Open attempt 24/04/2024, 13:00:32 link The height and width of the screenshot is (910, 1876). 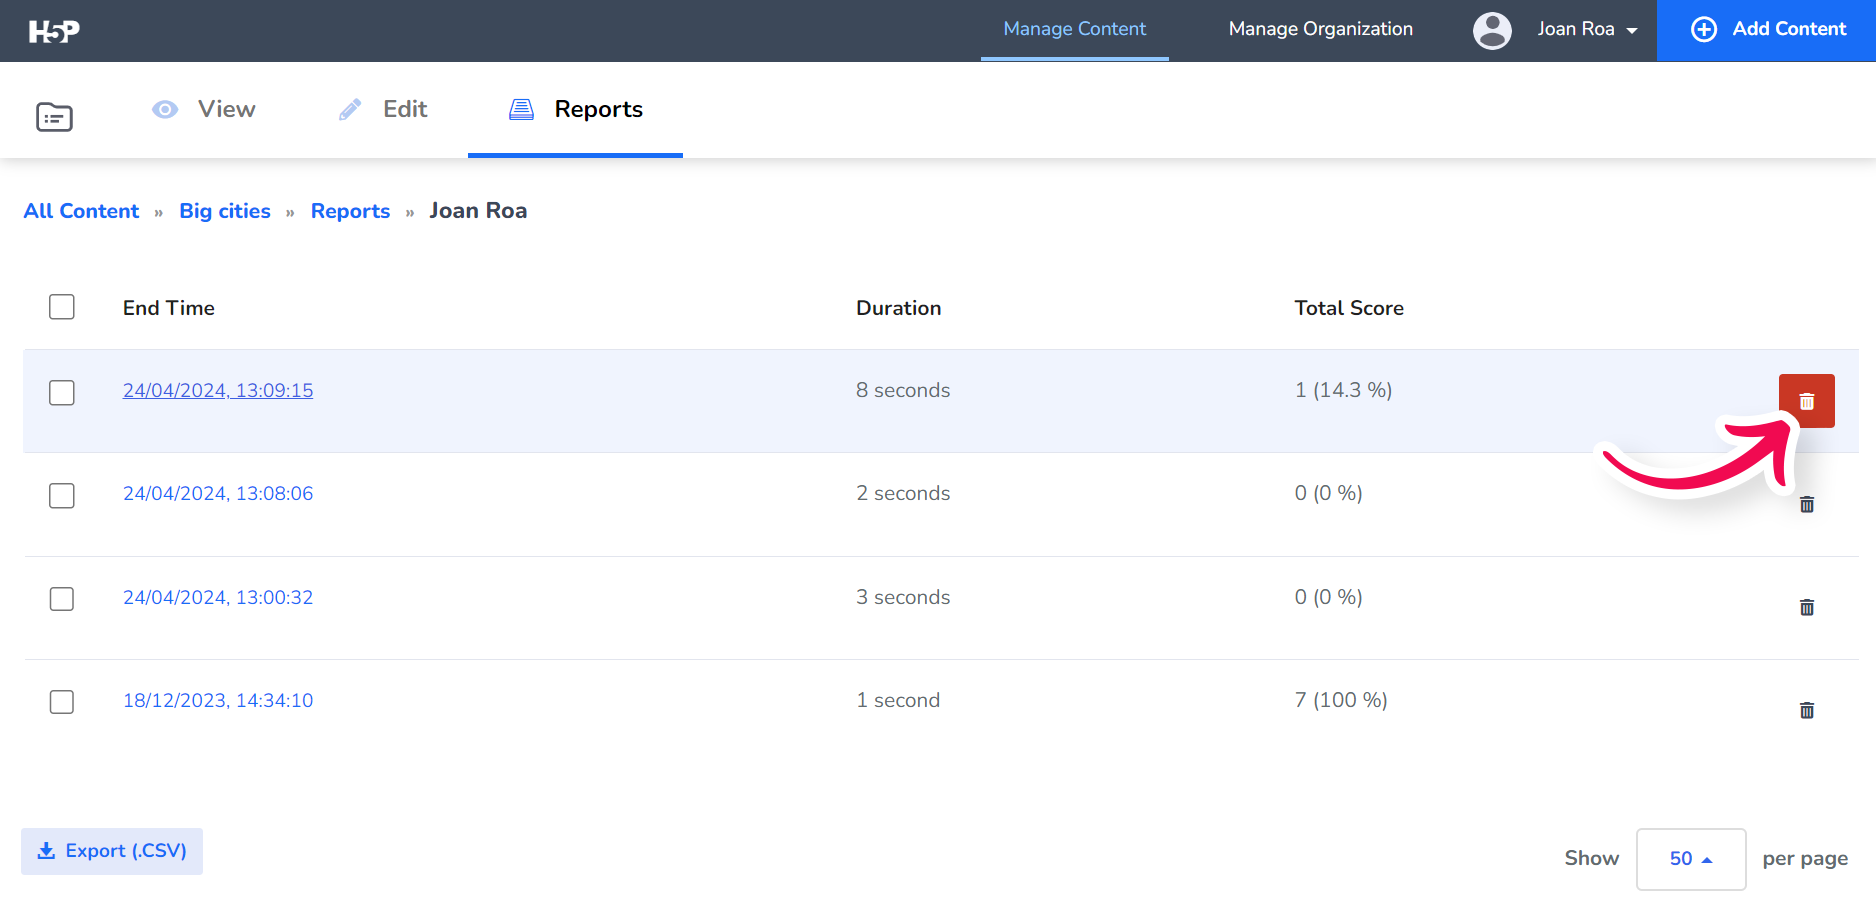coord(218,598)
